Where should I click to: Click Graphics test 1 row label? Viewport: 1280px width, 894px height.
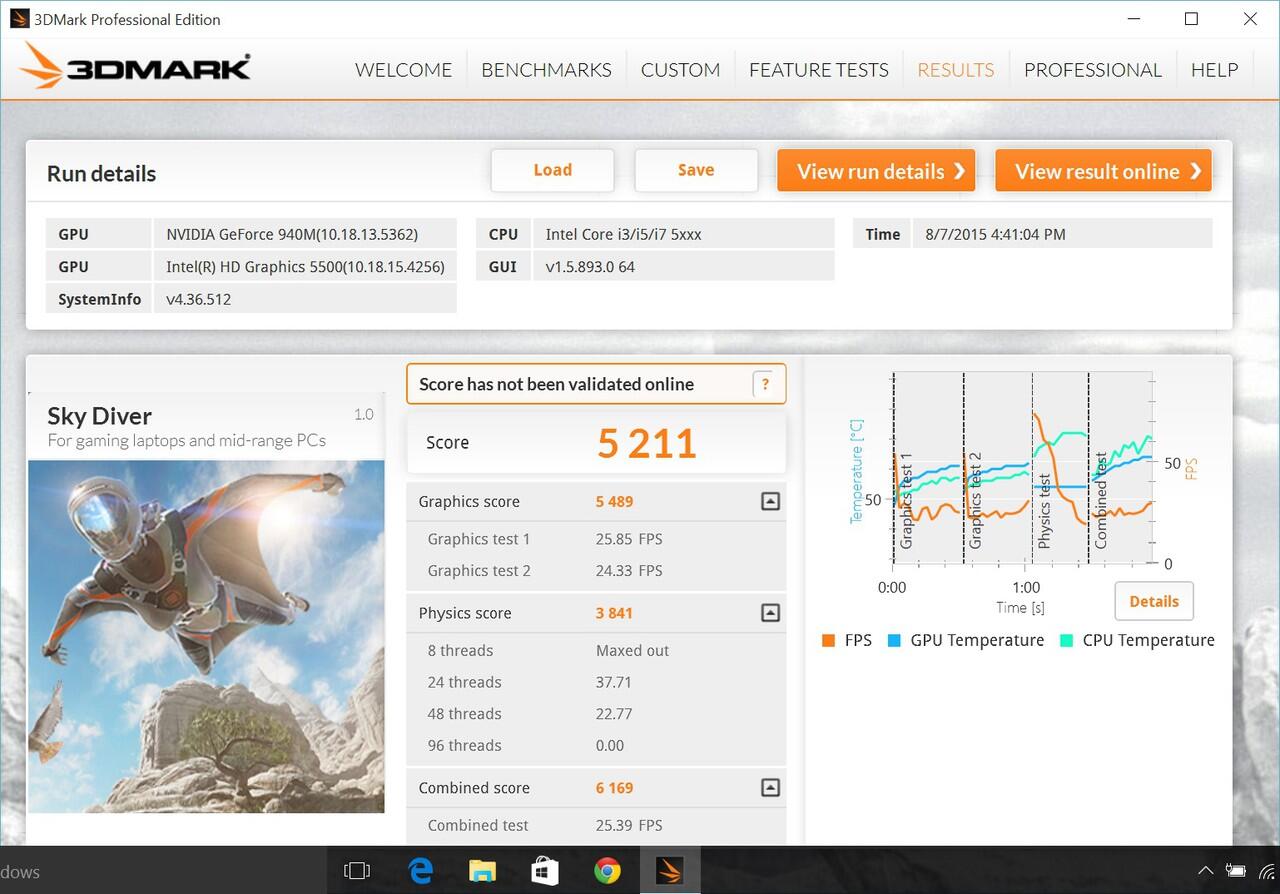click(x=479, y=539)
